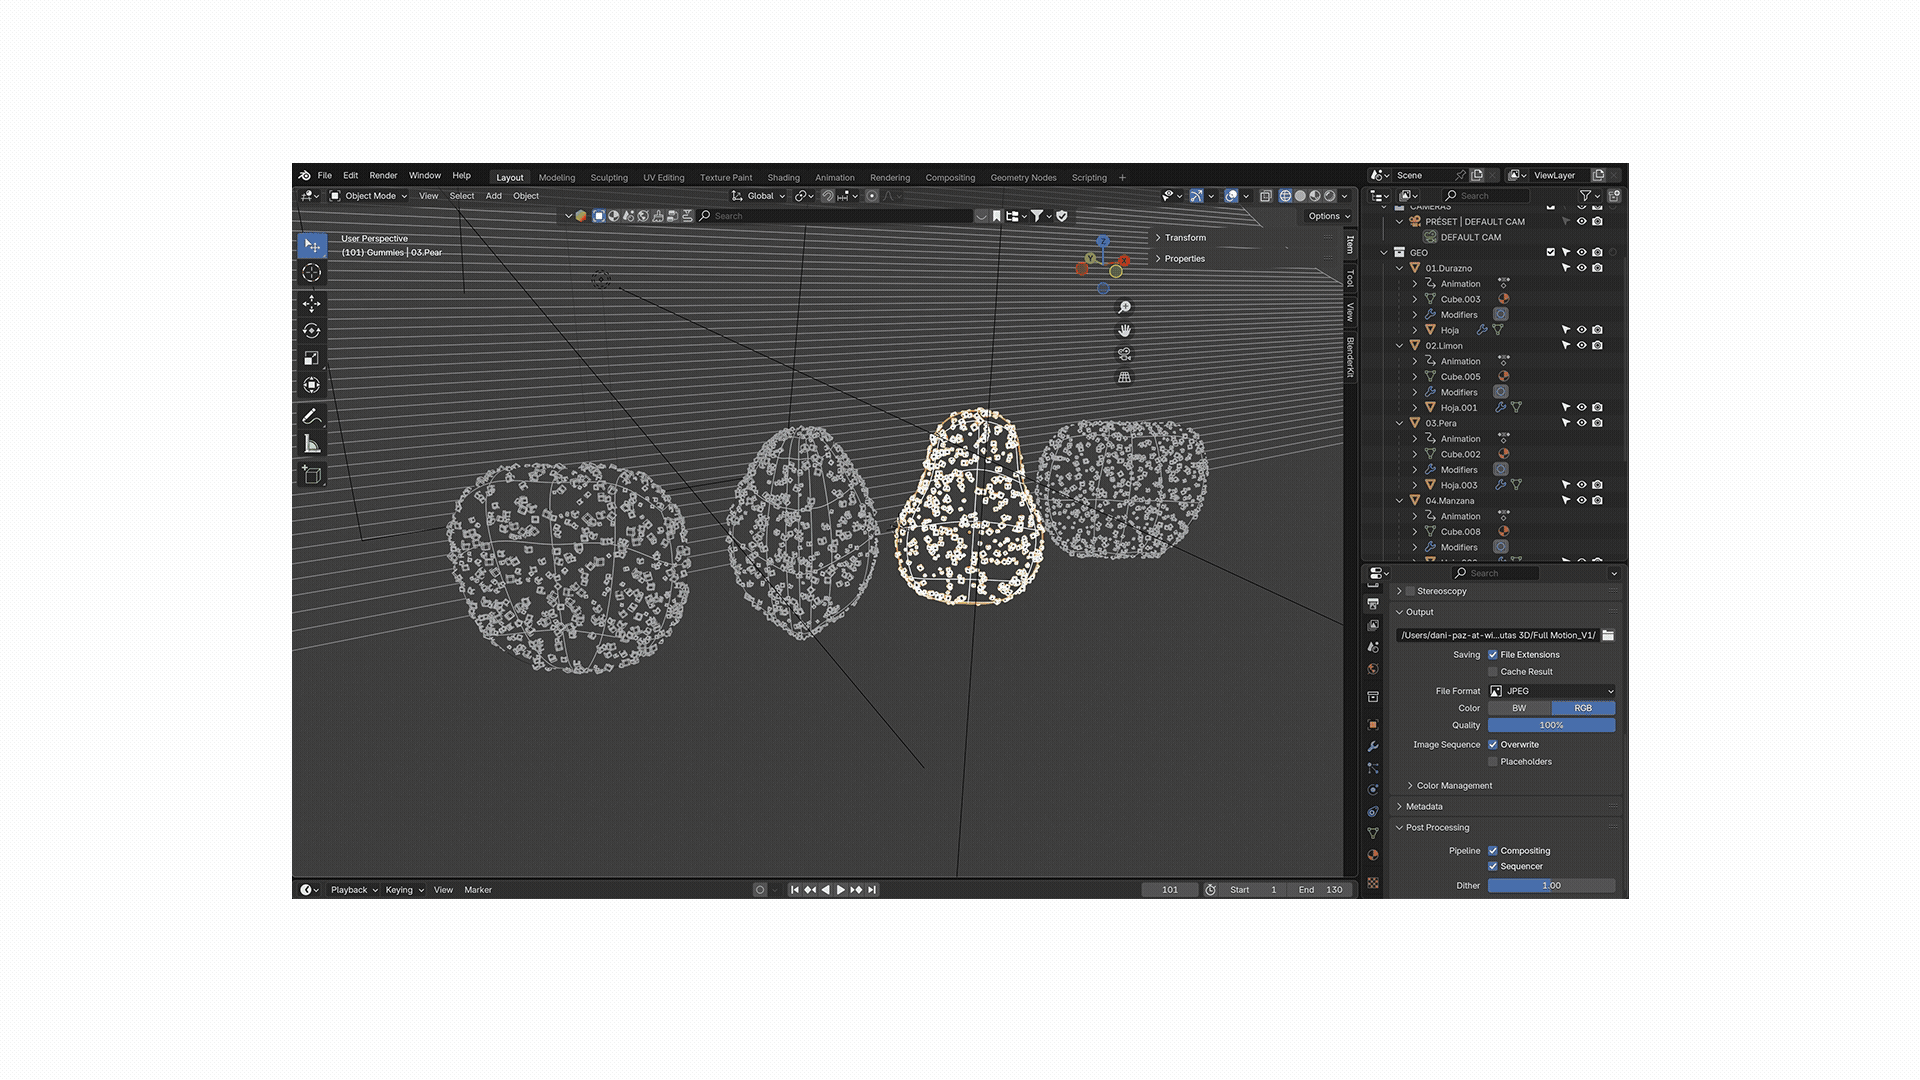Hide 03.Pera collection with eye icon

[1582, 423]
